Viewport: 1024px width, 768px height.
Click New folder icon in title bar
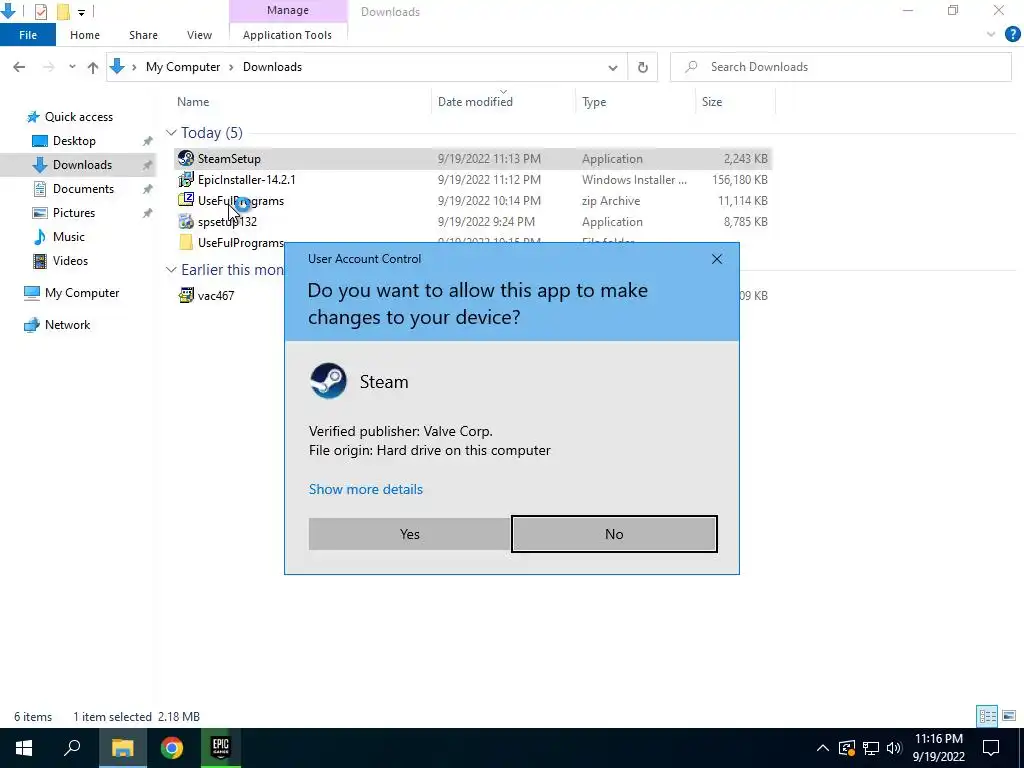(x=63, y=11)
